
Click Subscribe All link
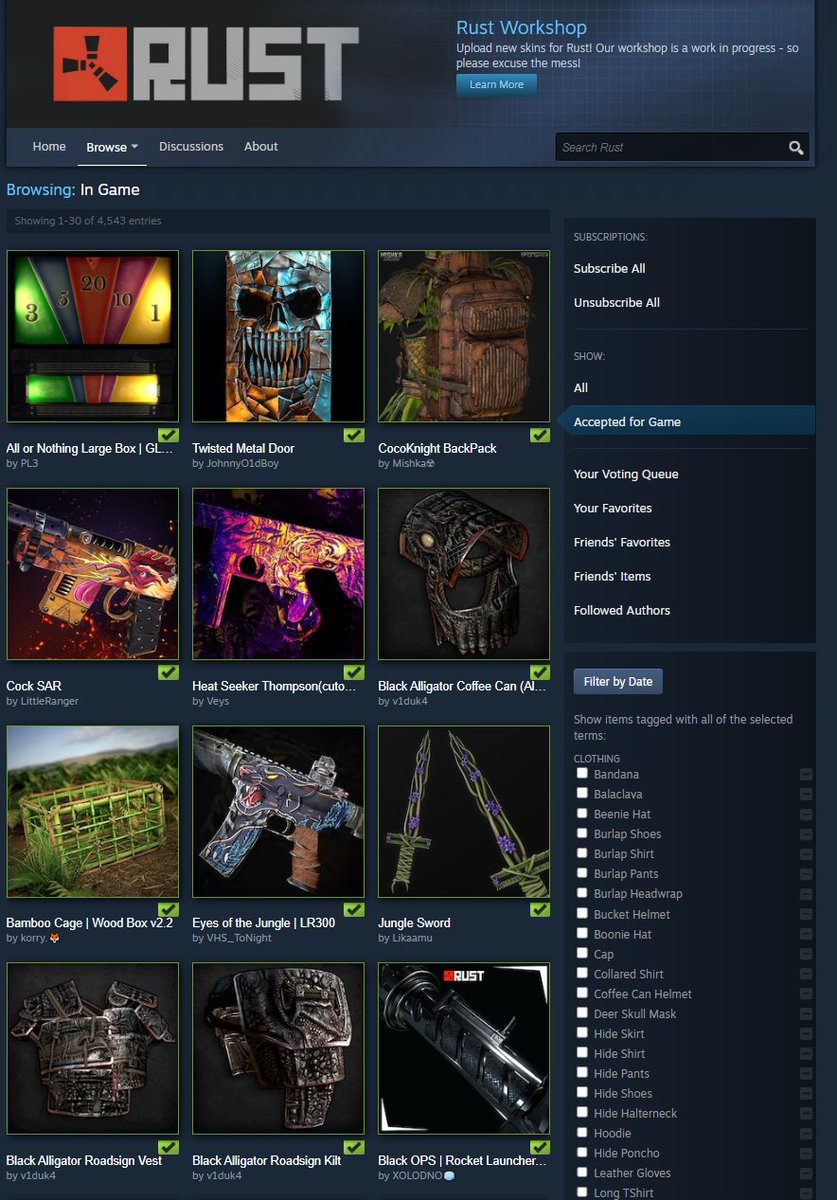[x=609, y=268]
